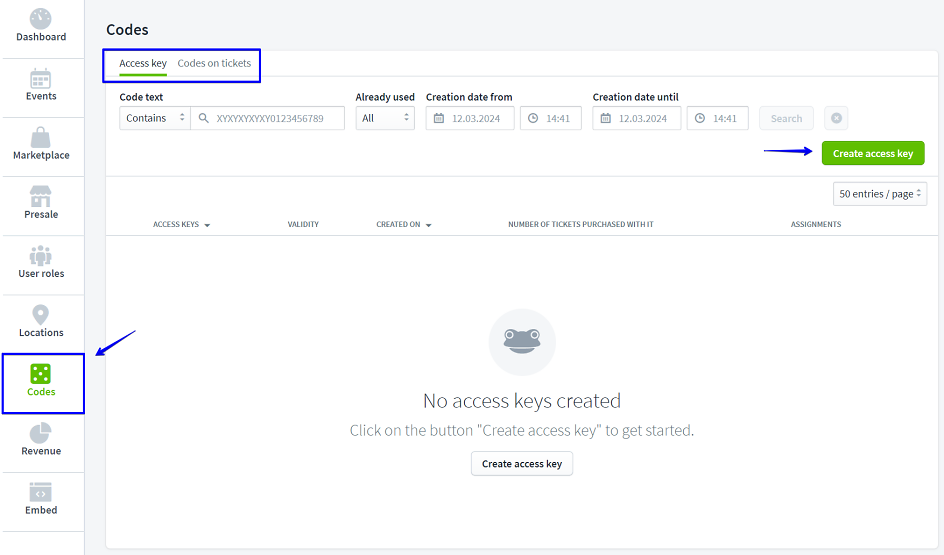The width and height of the screenshot is (944, 555).
Task: Switch to the Codes on tickets tab
Action: click(x=214, y=64)
